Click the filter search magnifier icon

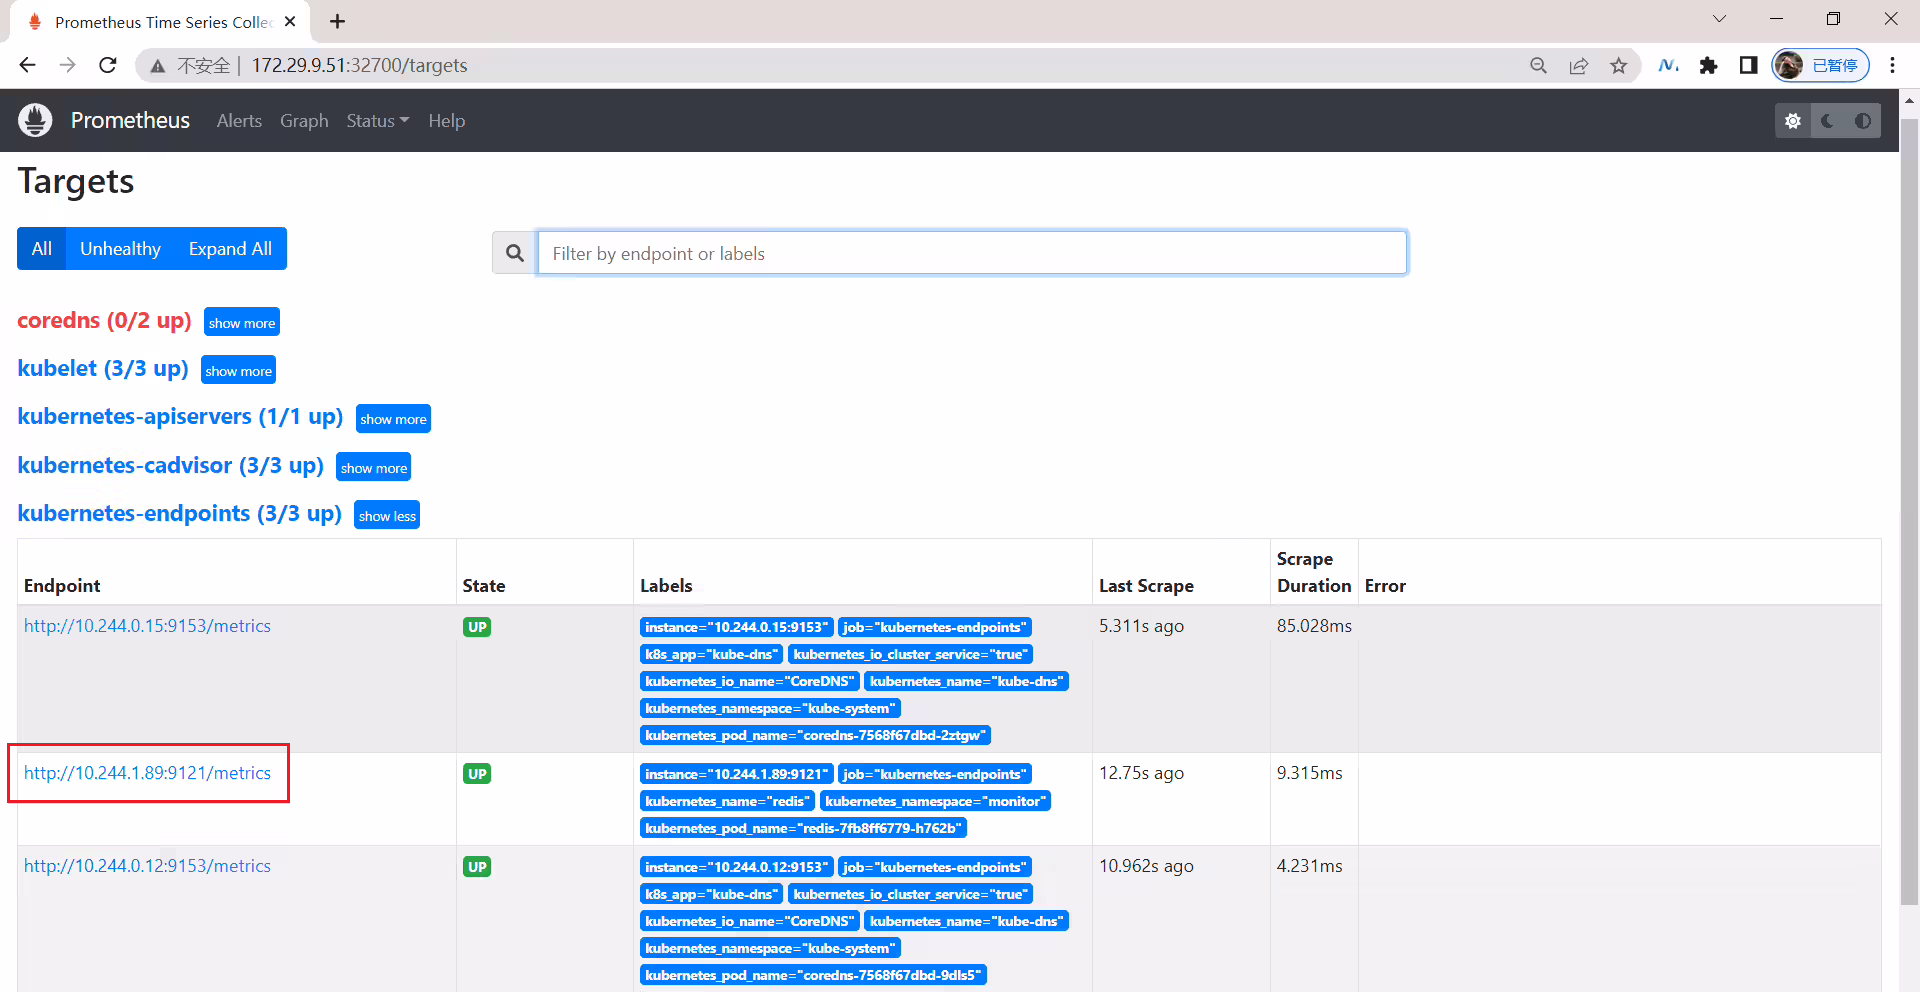point(515,253)
